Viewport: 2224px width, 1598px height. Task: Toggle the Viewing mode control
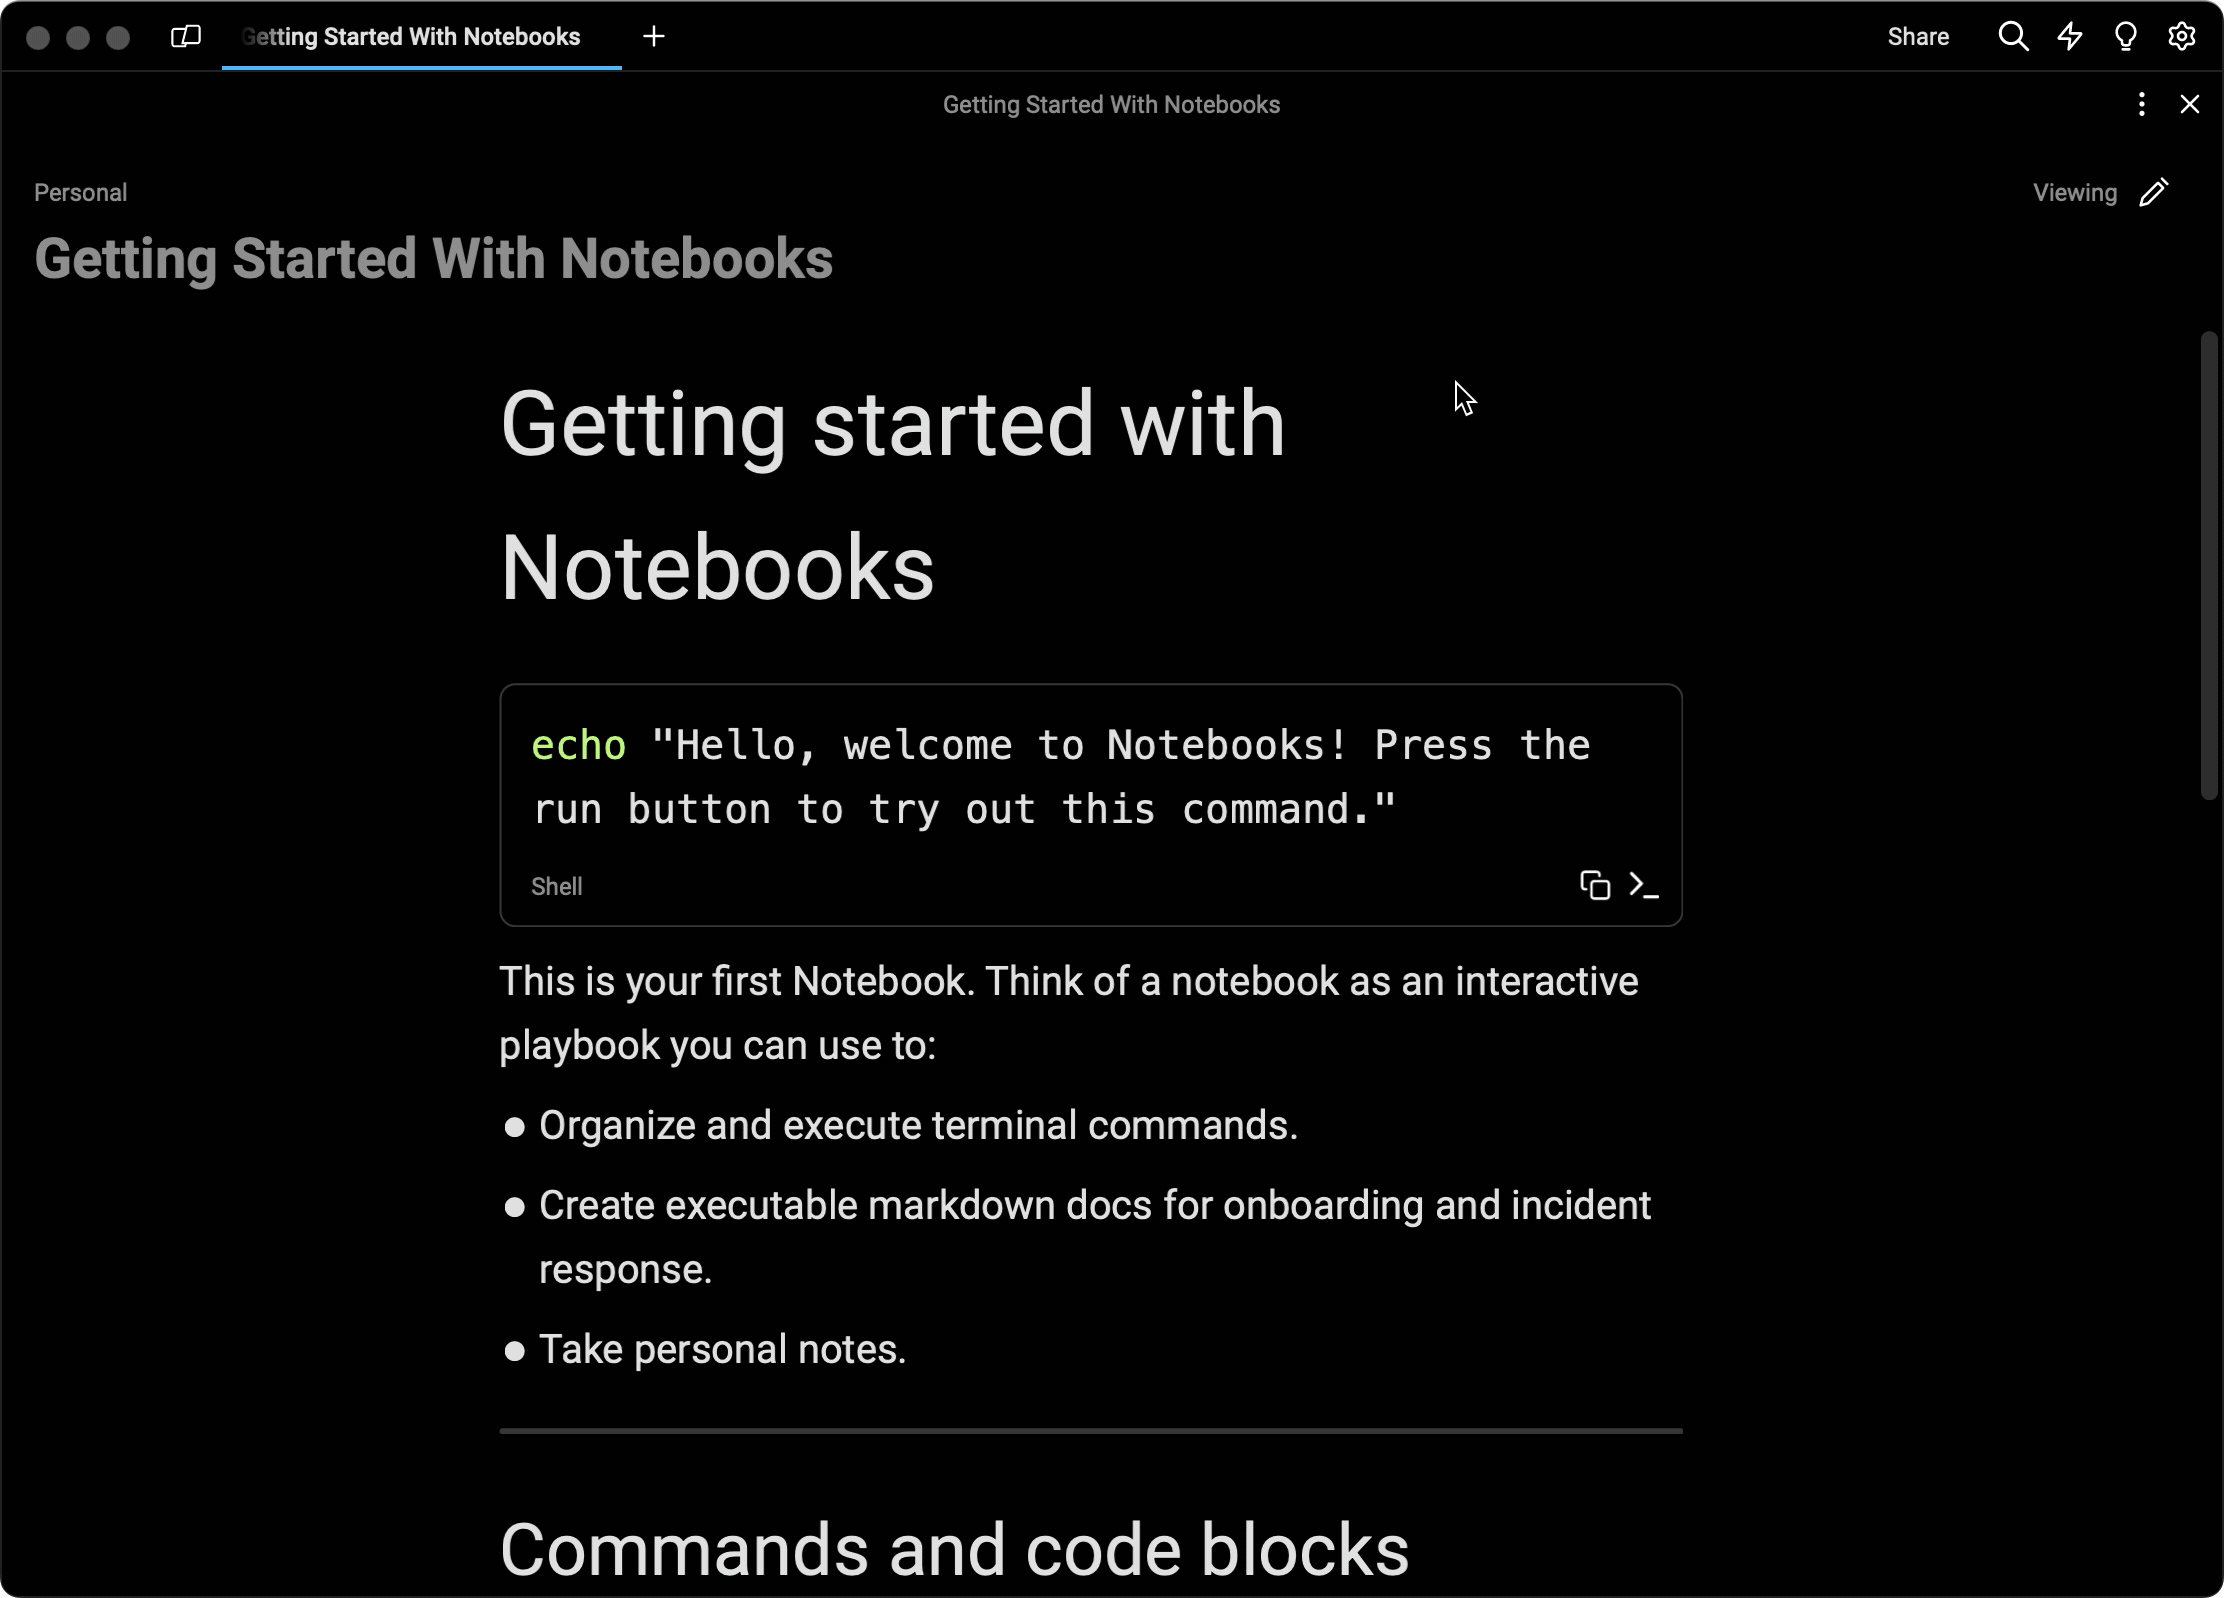click(x=2073, y=192)
